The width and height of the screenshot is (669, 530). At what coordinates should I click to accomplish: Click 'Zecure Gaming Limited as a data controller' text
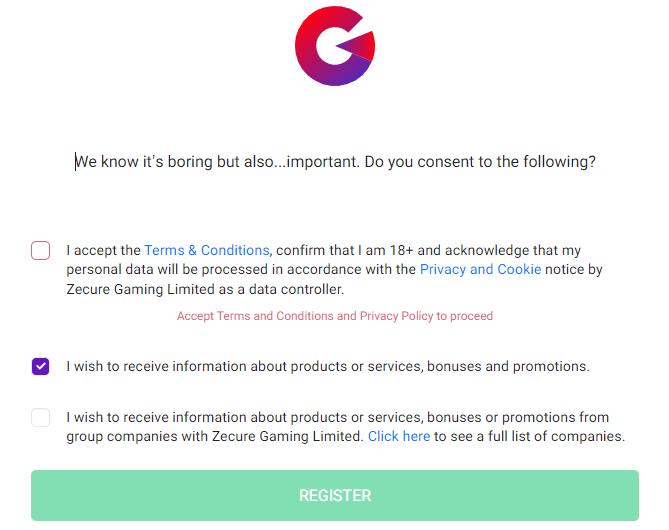205,289
